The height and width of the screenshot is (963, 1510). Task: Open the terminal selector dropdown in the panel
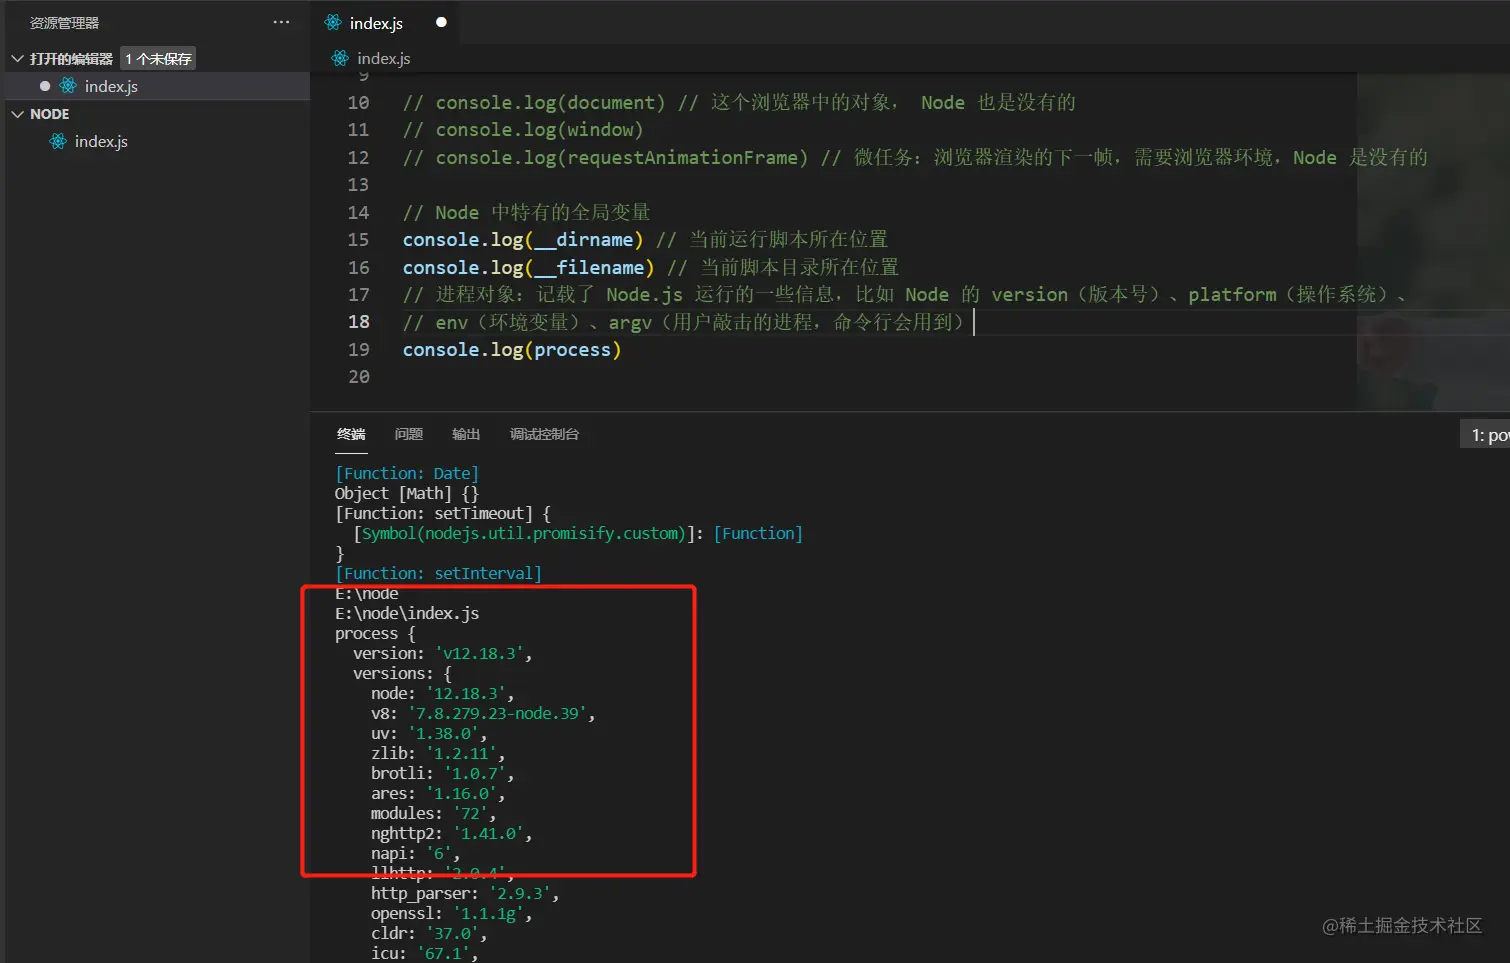pos(1486,435)
